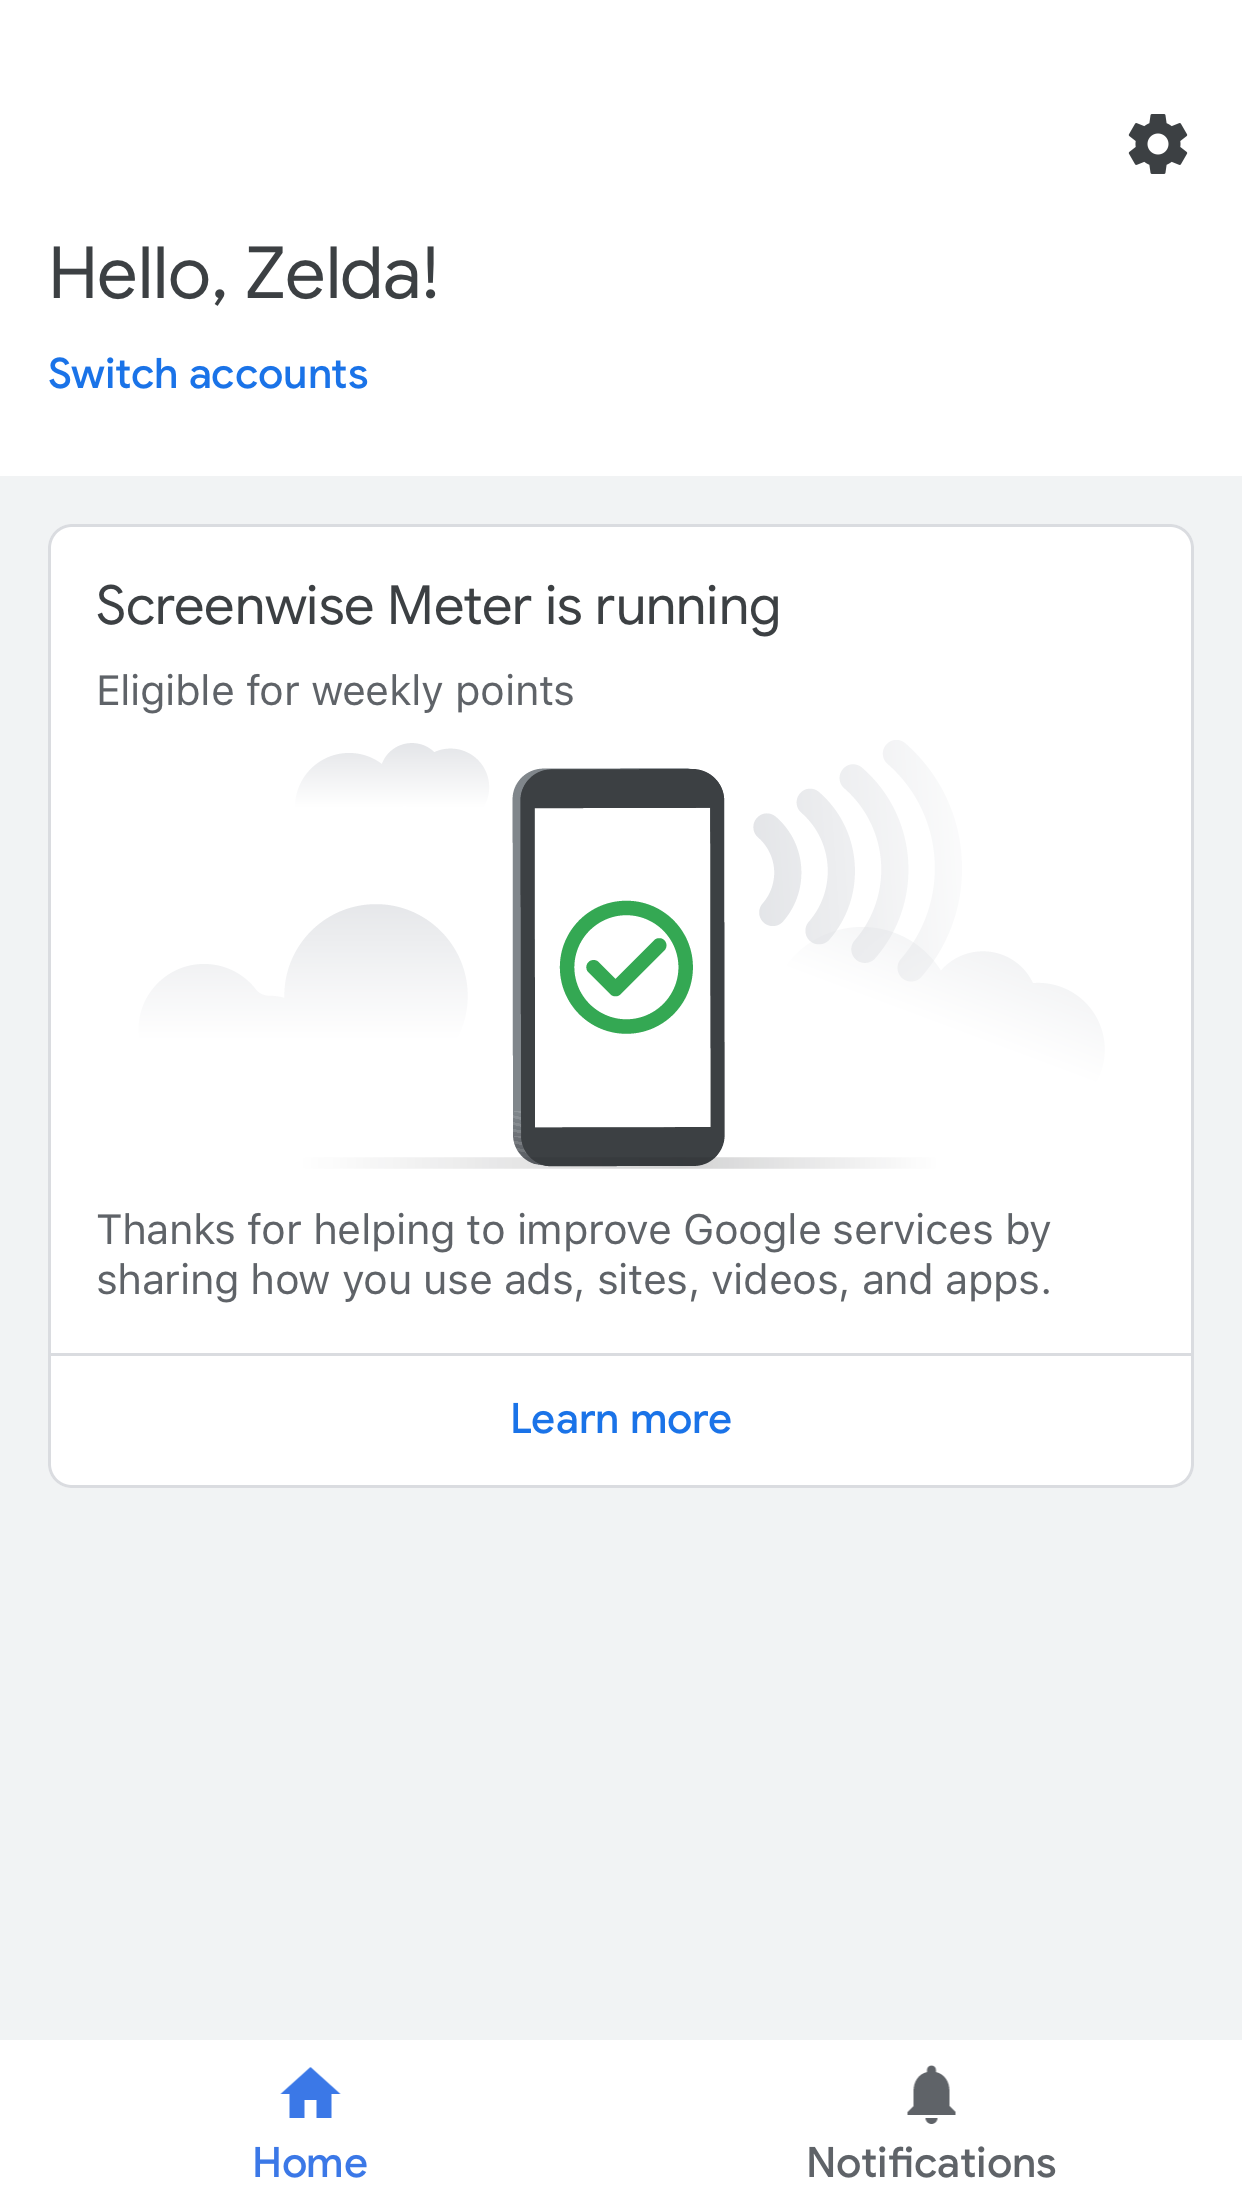The width and height of the screenshot is (1242, 2208).
Task: Click the Switch accounts link
Action: click(x=208, y=374)
